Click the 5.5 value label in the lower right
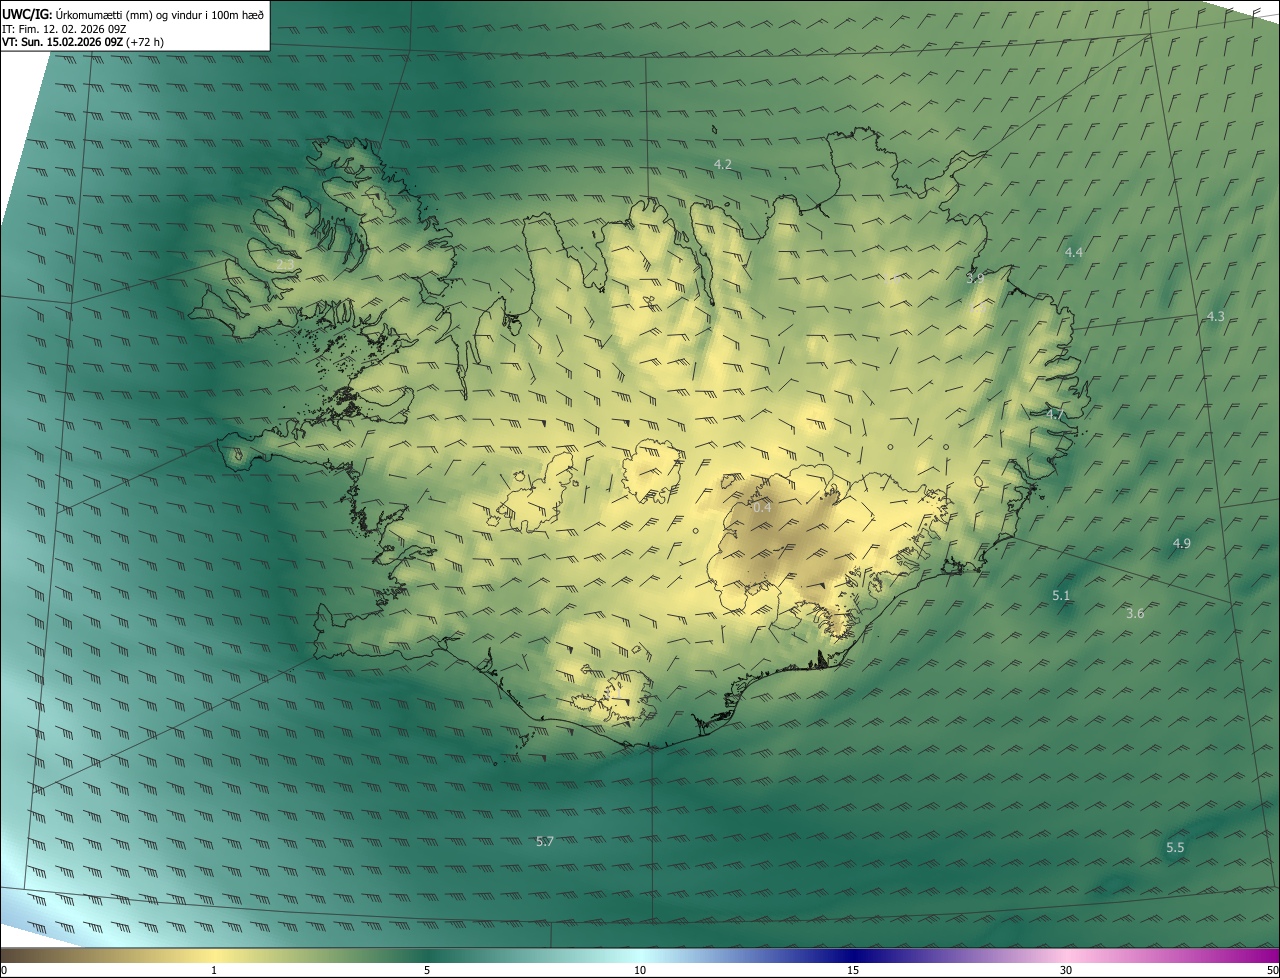Viewport: 1280px width, 978px height. click(1175, 847)
